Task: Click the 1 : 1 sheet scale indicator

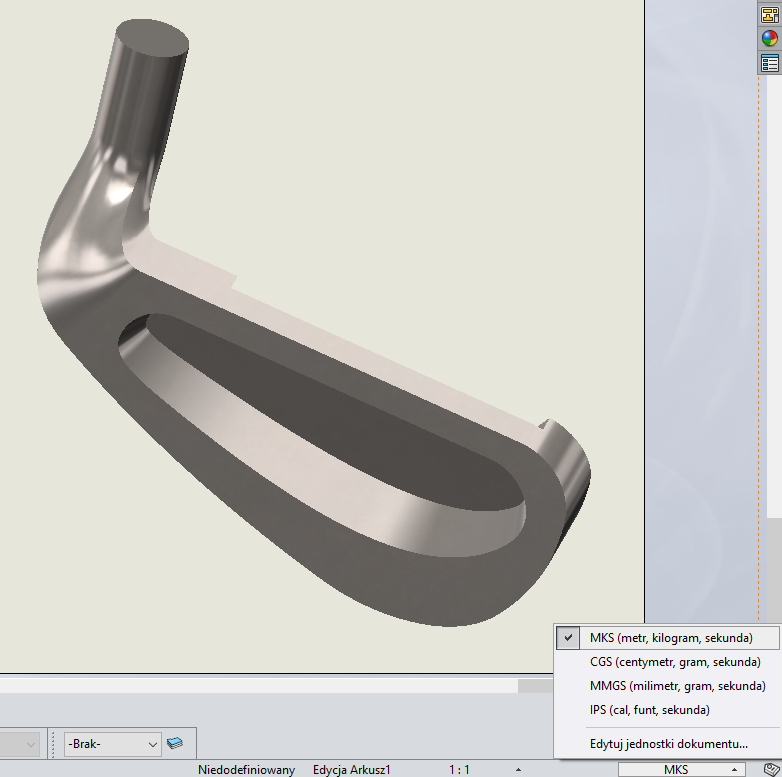Action: pos(460,770)
